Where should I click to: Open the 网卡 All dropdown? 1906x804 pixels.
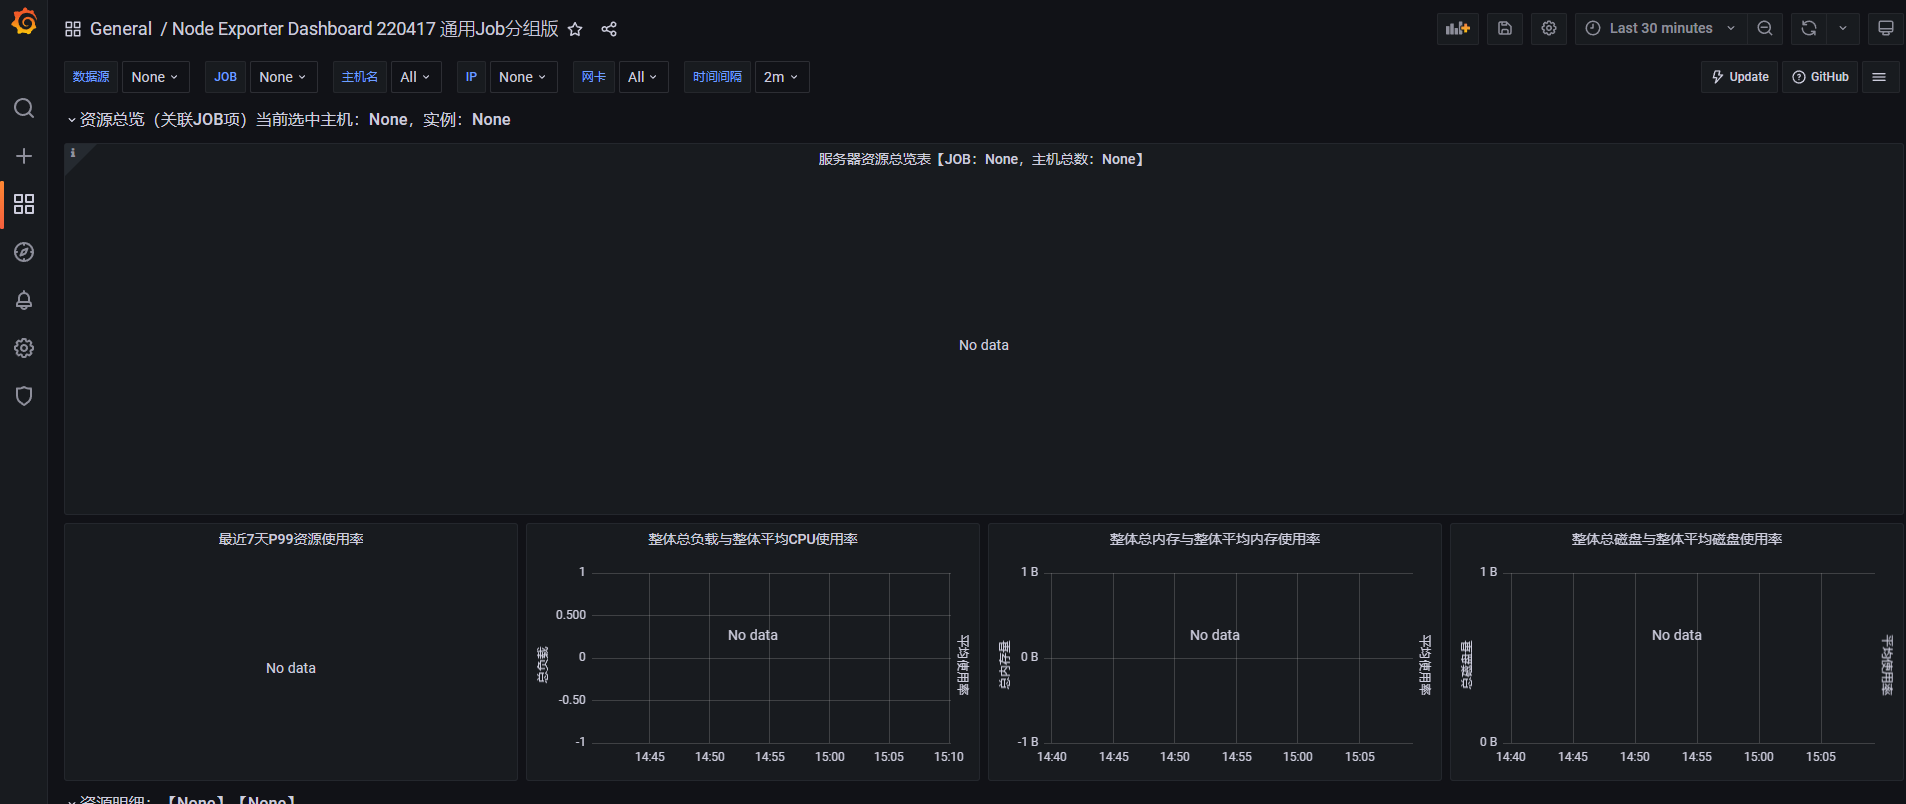643,77
